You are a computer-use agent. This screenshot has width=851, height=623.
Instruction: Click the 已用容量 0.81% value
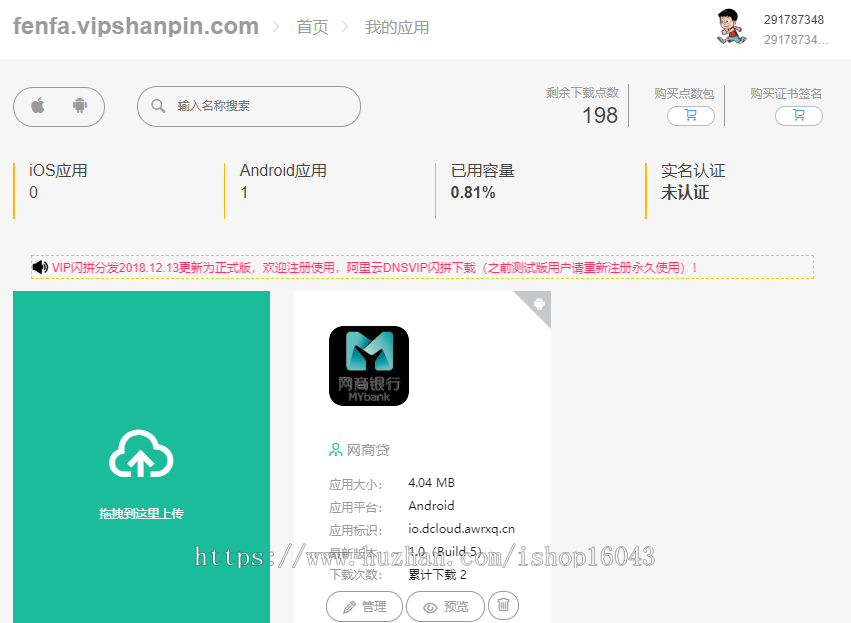click(x=473, y=193)
